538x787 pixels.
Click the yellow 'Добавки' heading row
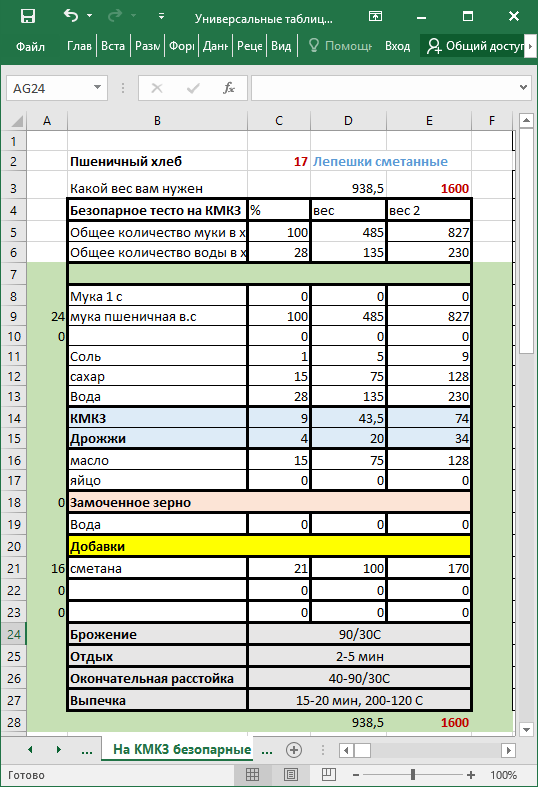(269, 546)
